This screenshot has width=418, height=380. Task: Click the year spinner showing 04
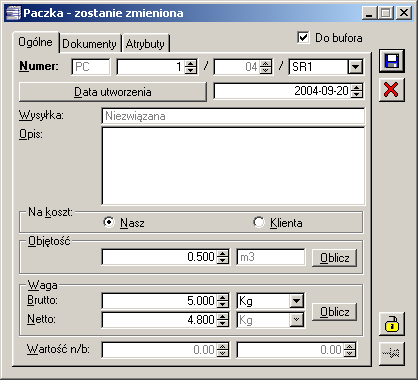pyautogui.click(x=266, y=67)
